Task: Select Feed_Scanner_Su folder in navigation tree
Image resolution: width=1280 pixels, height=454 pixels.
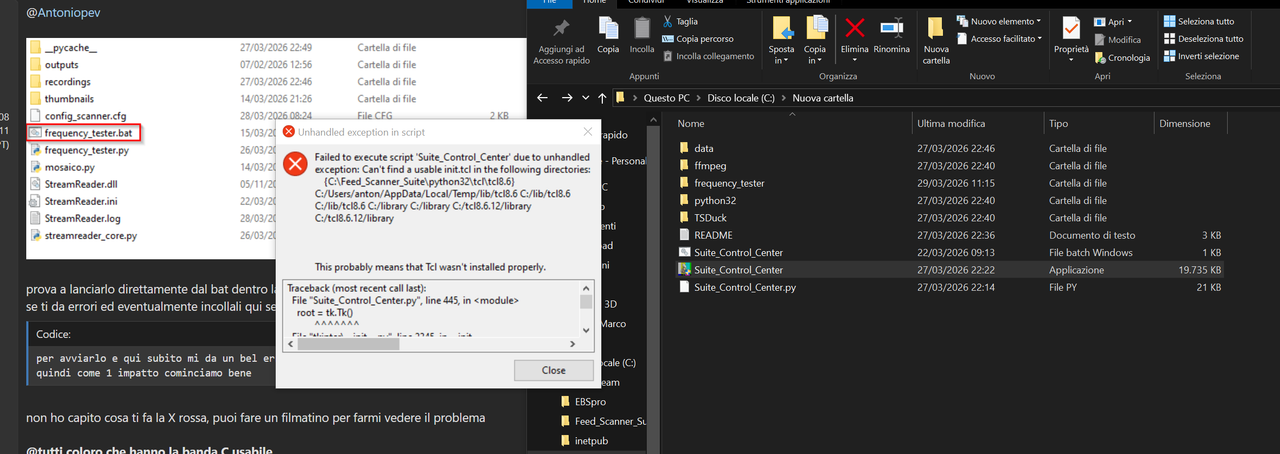Action: point(609,421)
